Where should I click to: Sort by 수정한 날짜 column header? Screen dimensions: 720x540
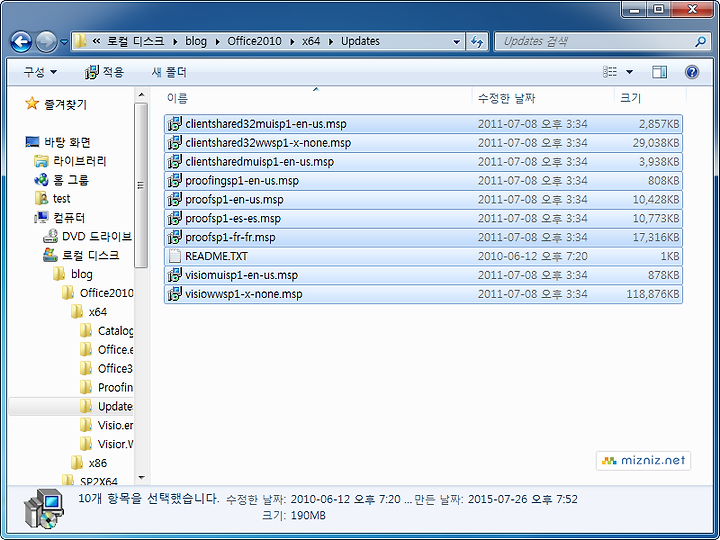point(506,98)
